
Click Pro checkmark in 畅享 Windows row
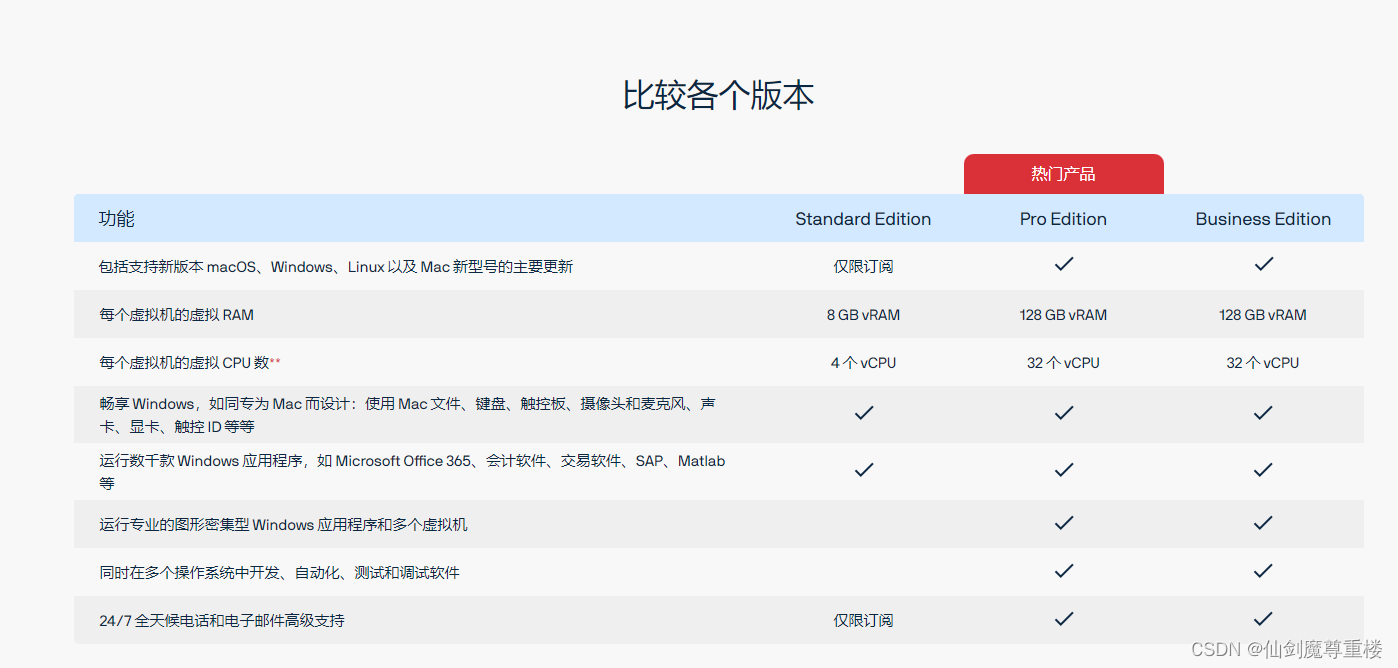click(1064, 412)
